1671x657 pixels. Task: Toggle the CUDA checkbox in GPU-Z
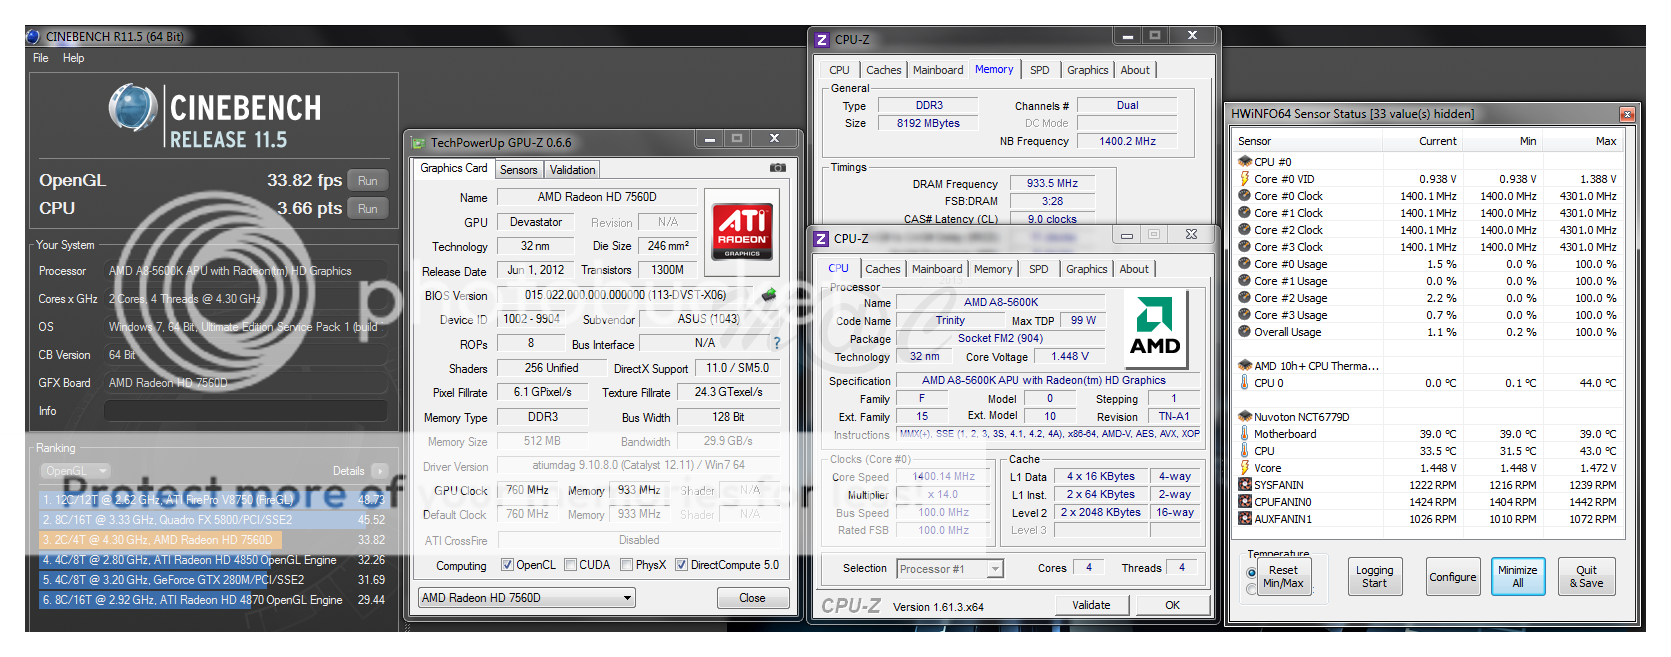(x=570, y=565)
